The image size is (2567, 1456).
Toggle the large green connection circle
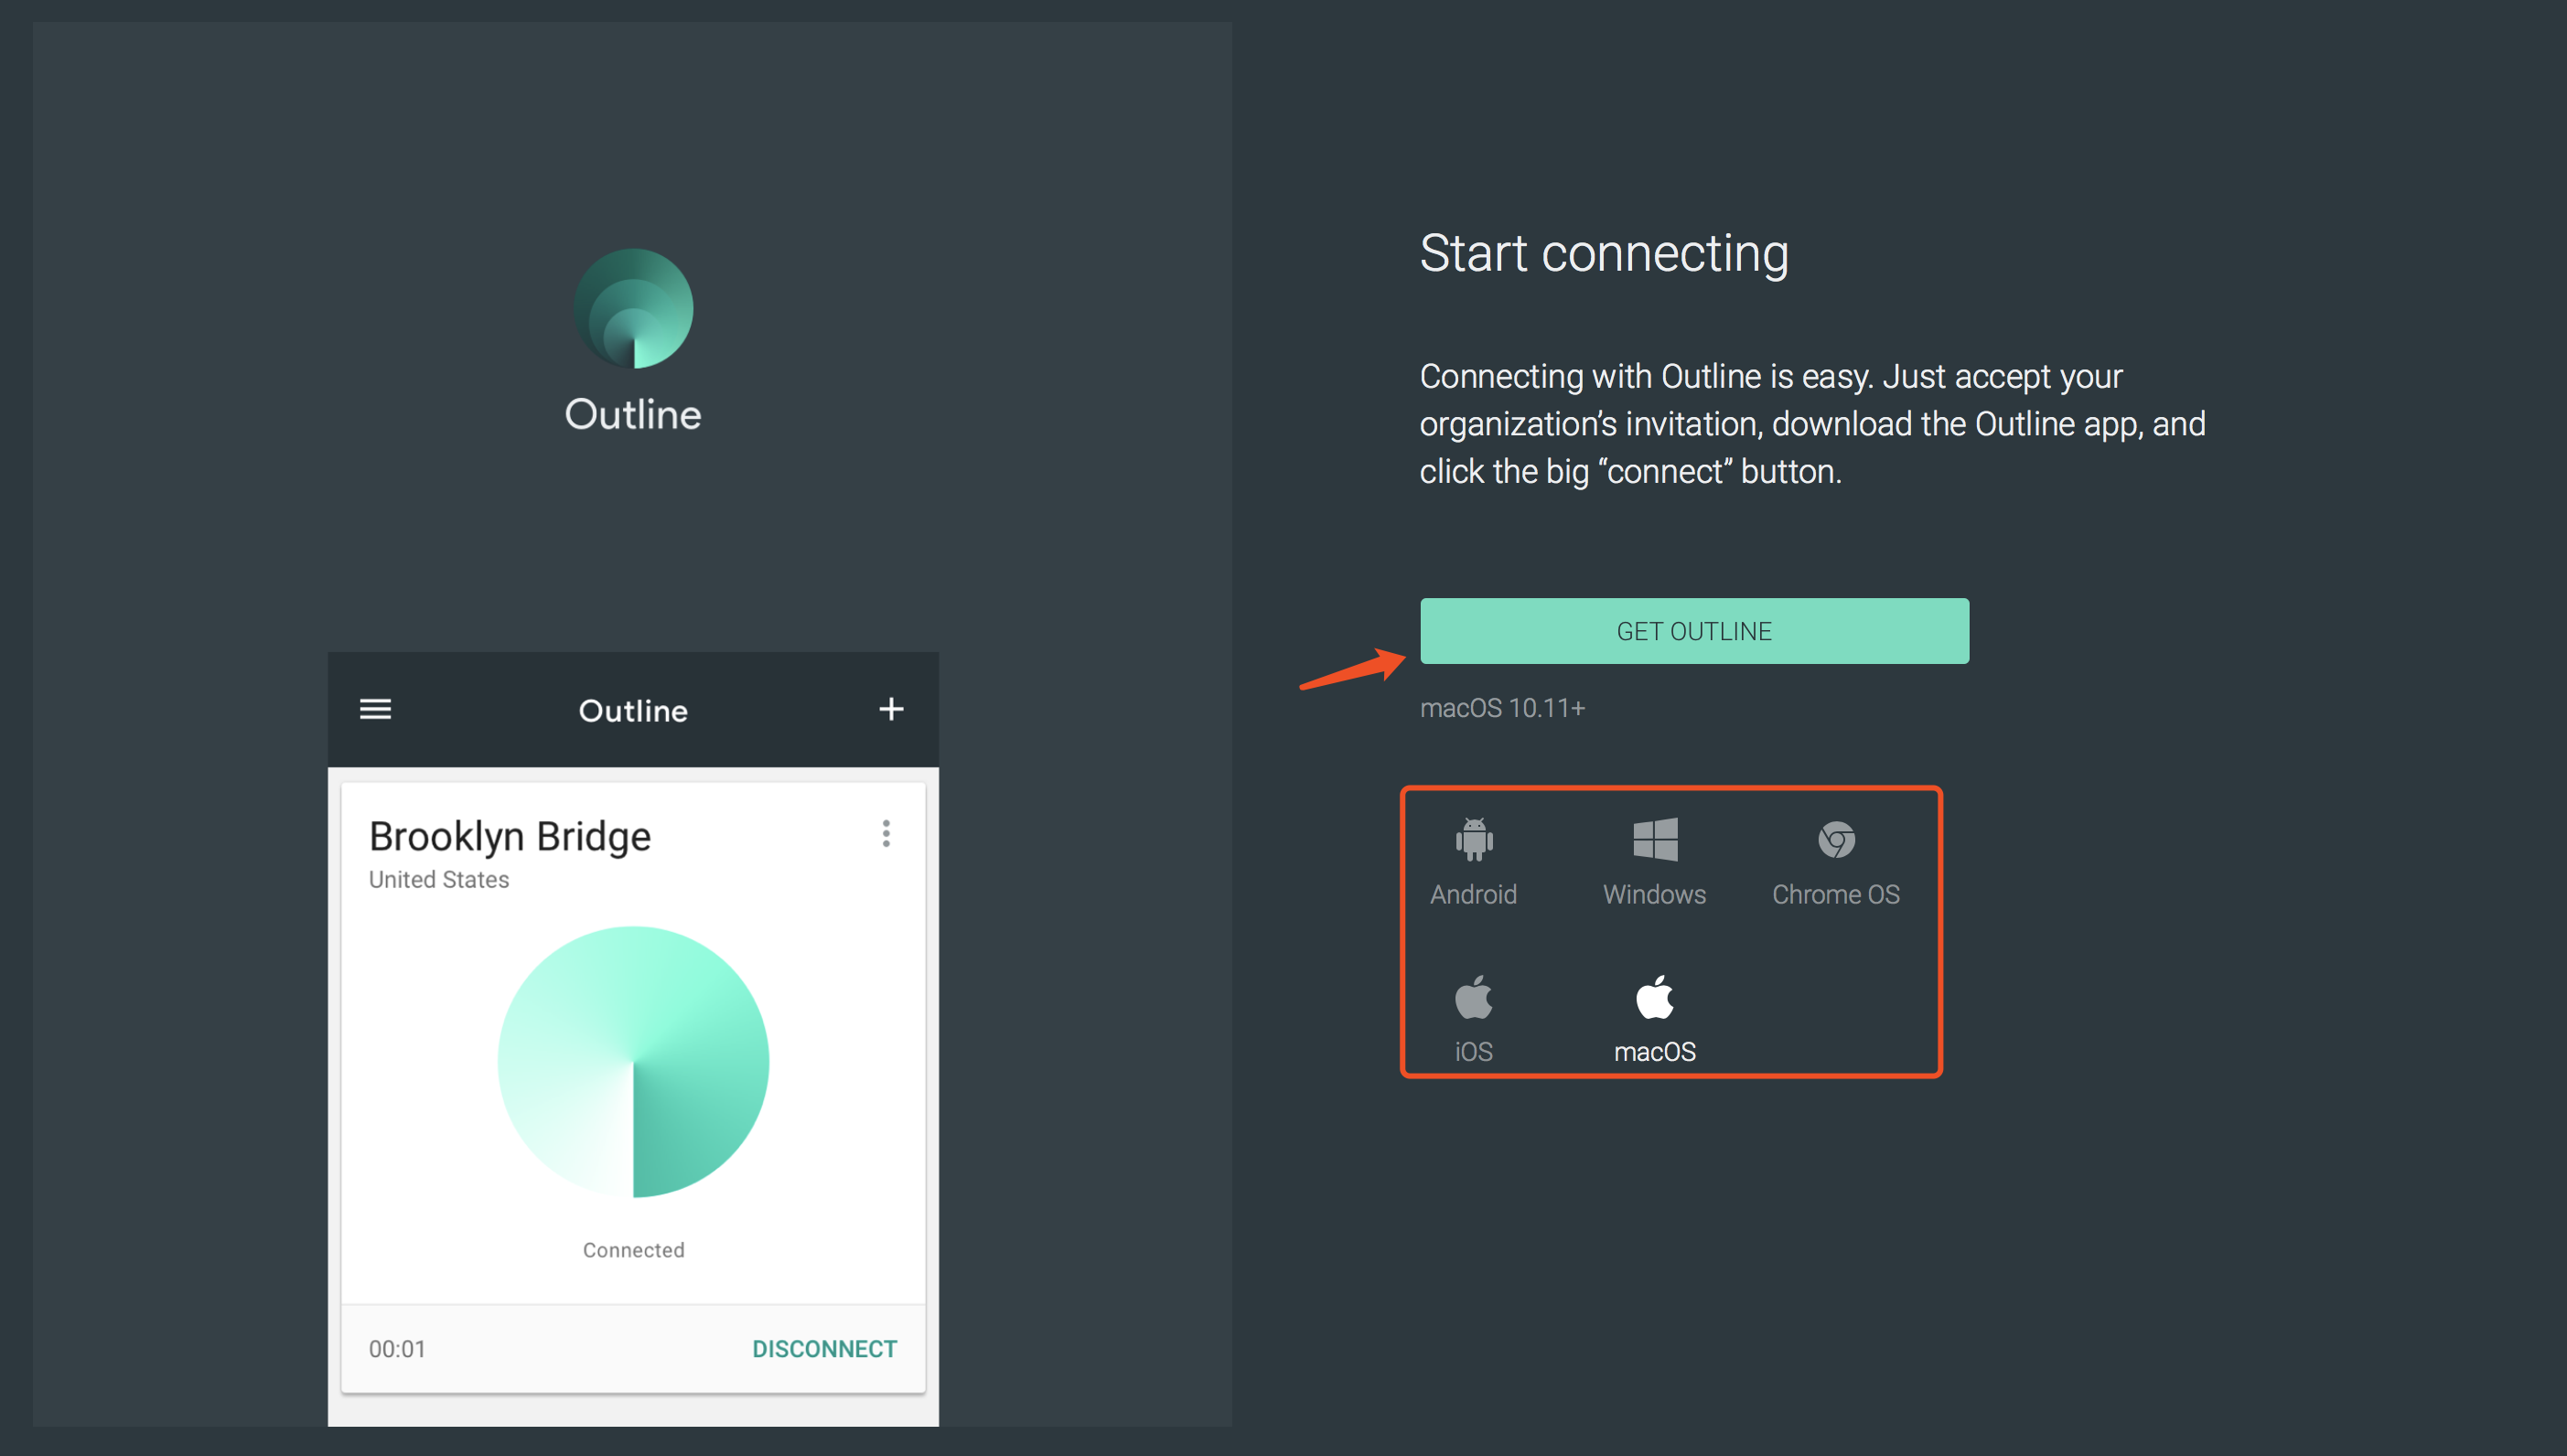tap(633, 1061)
